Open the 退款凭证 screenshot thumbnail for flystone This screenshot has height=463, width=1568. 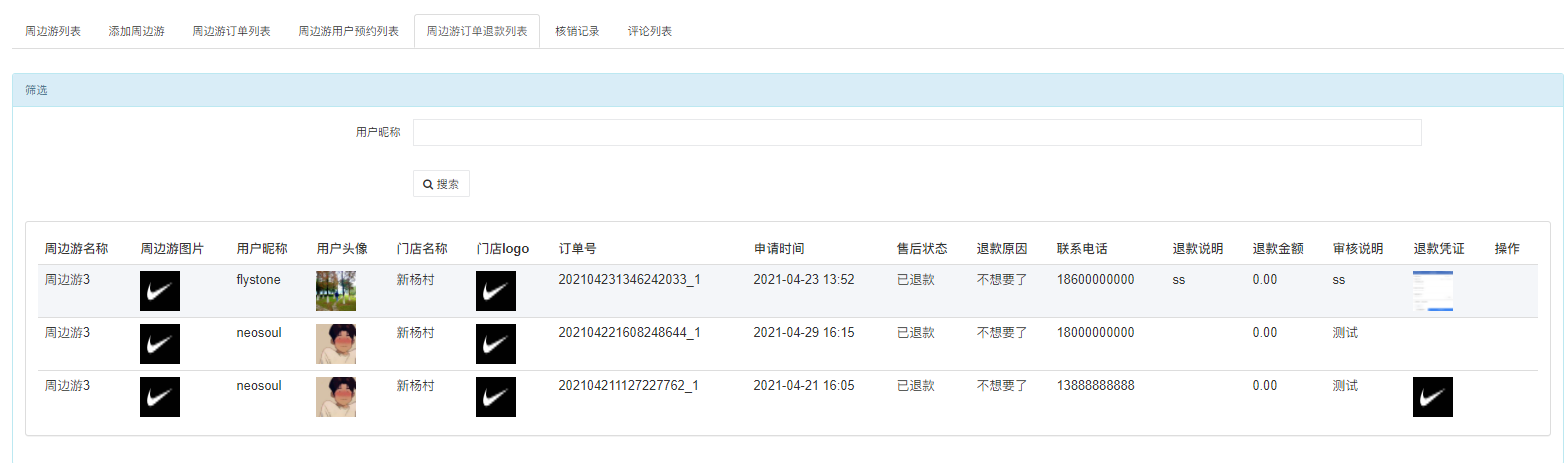click(1433, 291)
